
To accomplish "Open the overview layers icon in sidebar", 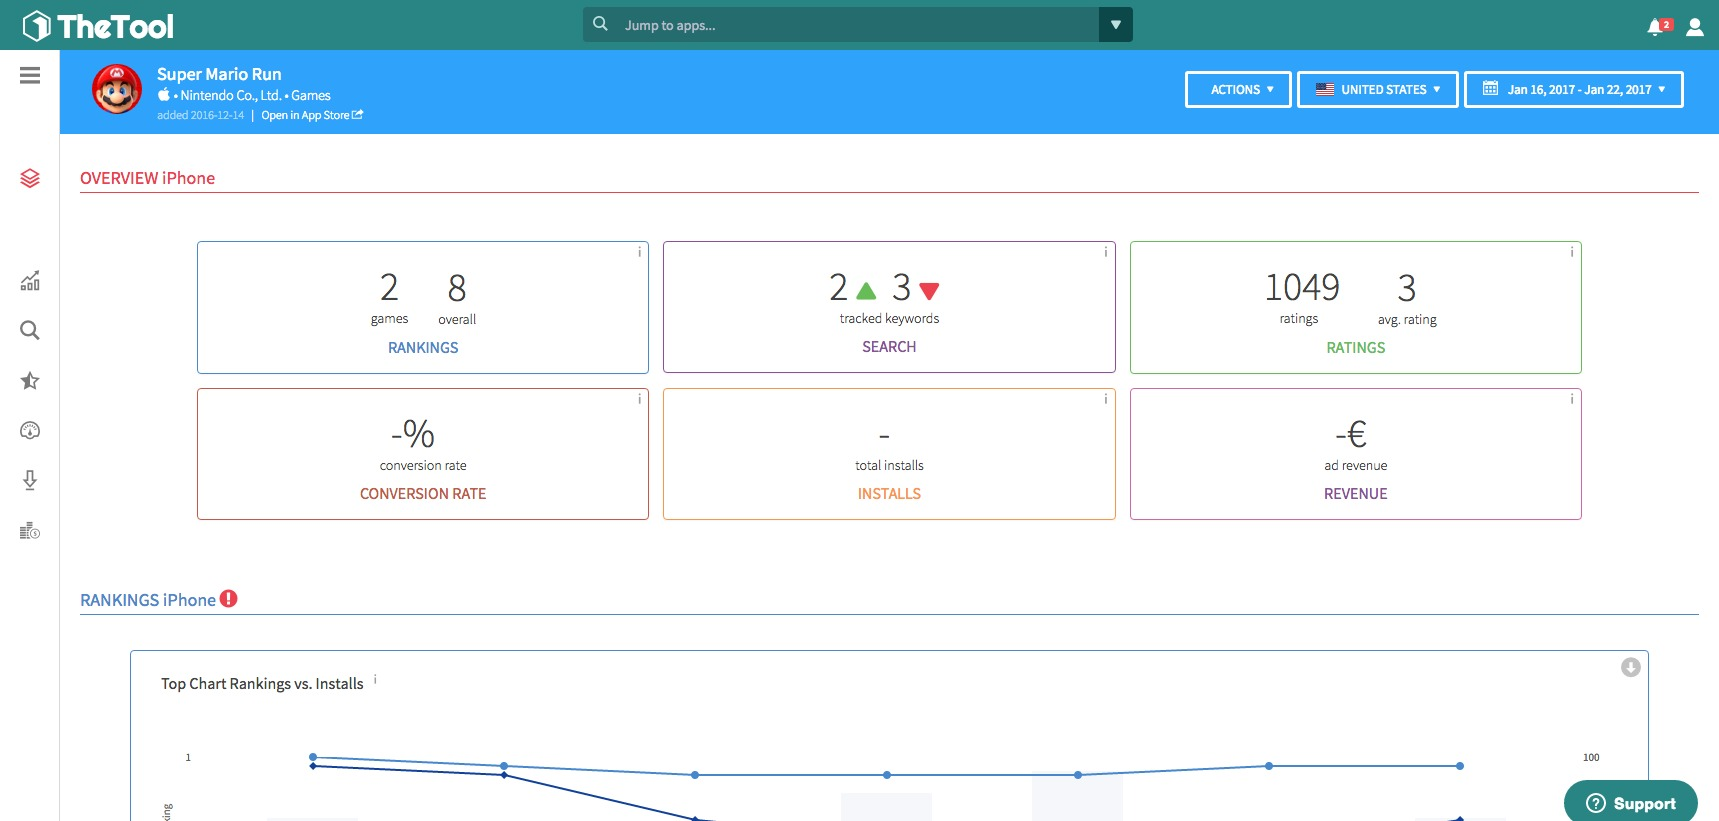I will (30, 178).
